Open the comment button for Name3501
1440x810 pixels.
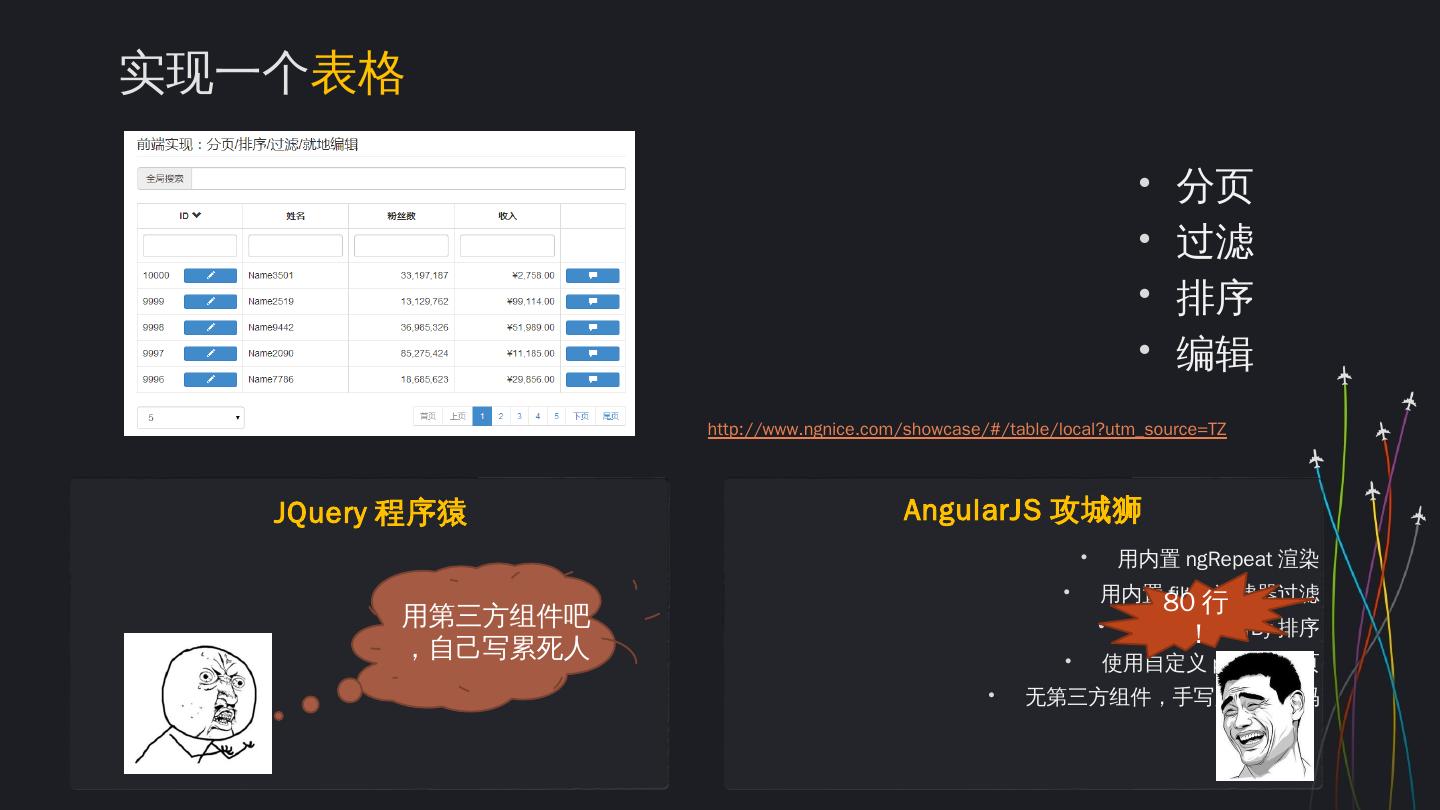[592, 276]
